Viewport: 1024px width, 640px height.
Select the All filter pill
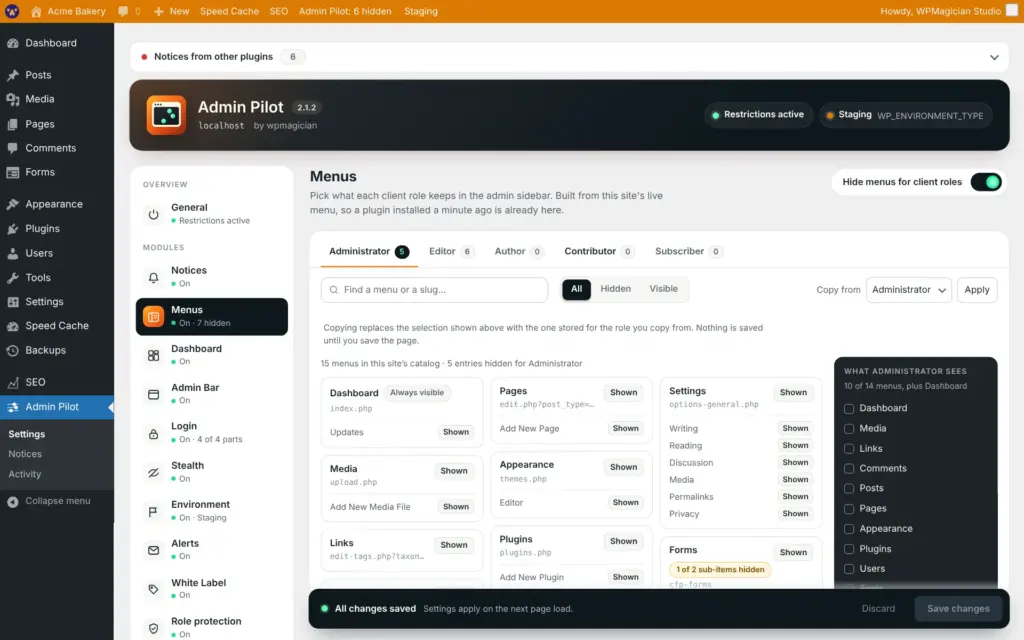[x=576, y=289]
